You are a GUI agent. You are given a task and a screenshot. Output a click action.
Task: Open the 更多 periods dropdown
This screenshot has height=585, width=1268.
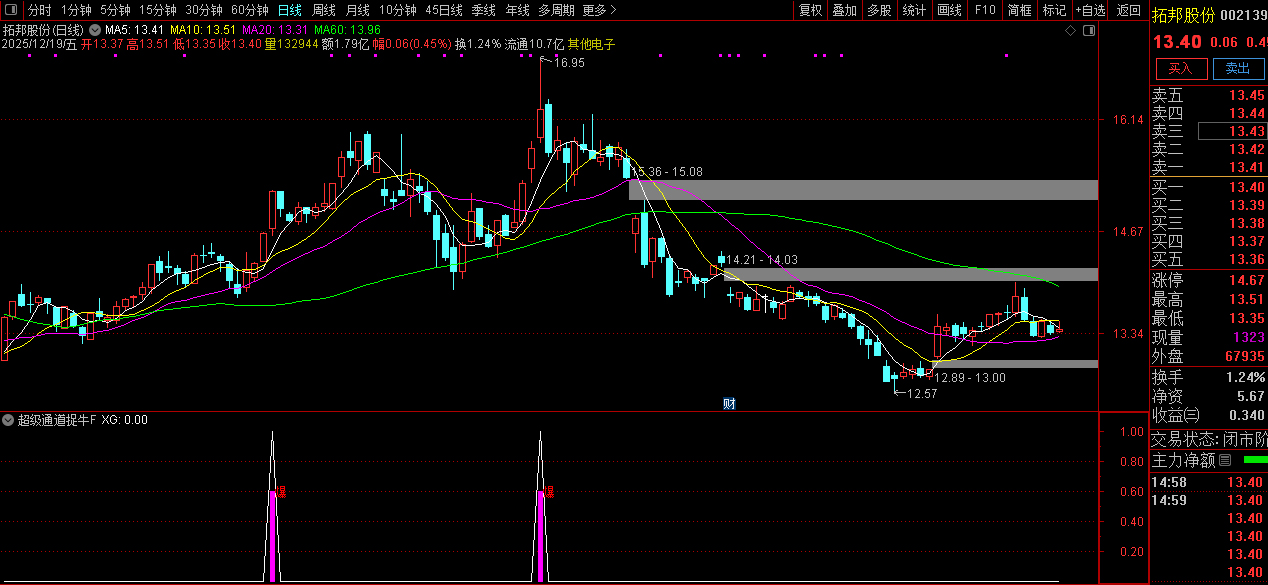click(x=599, y=10)
